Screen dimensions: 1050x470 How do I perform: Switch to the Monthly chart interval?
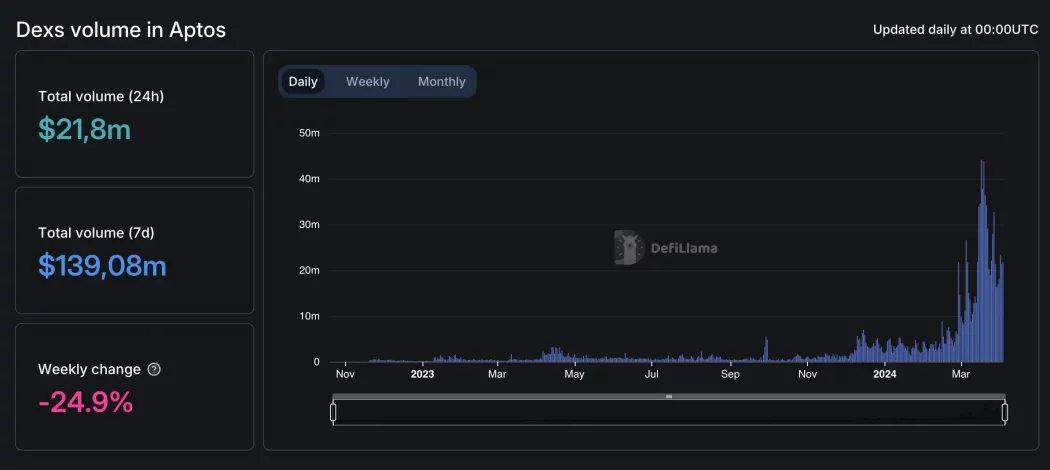tap(441, 82)
